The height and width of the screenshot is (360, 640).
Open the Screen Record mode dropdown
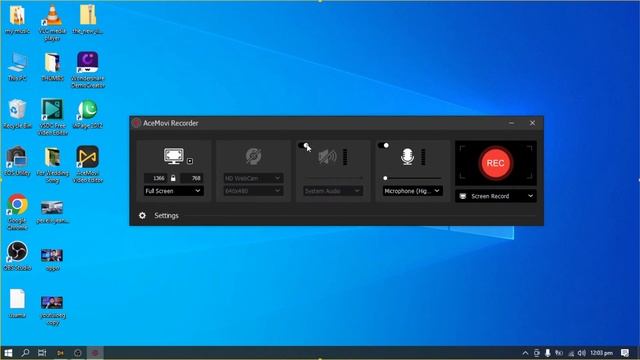click(496, 196)
